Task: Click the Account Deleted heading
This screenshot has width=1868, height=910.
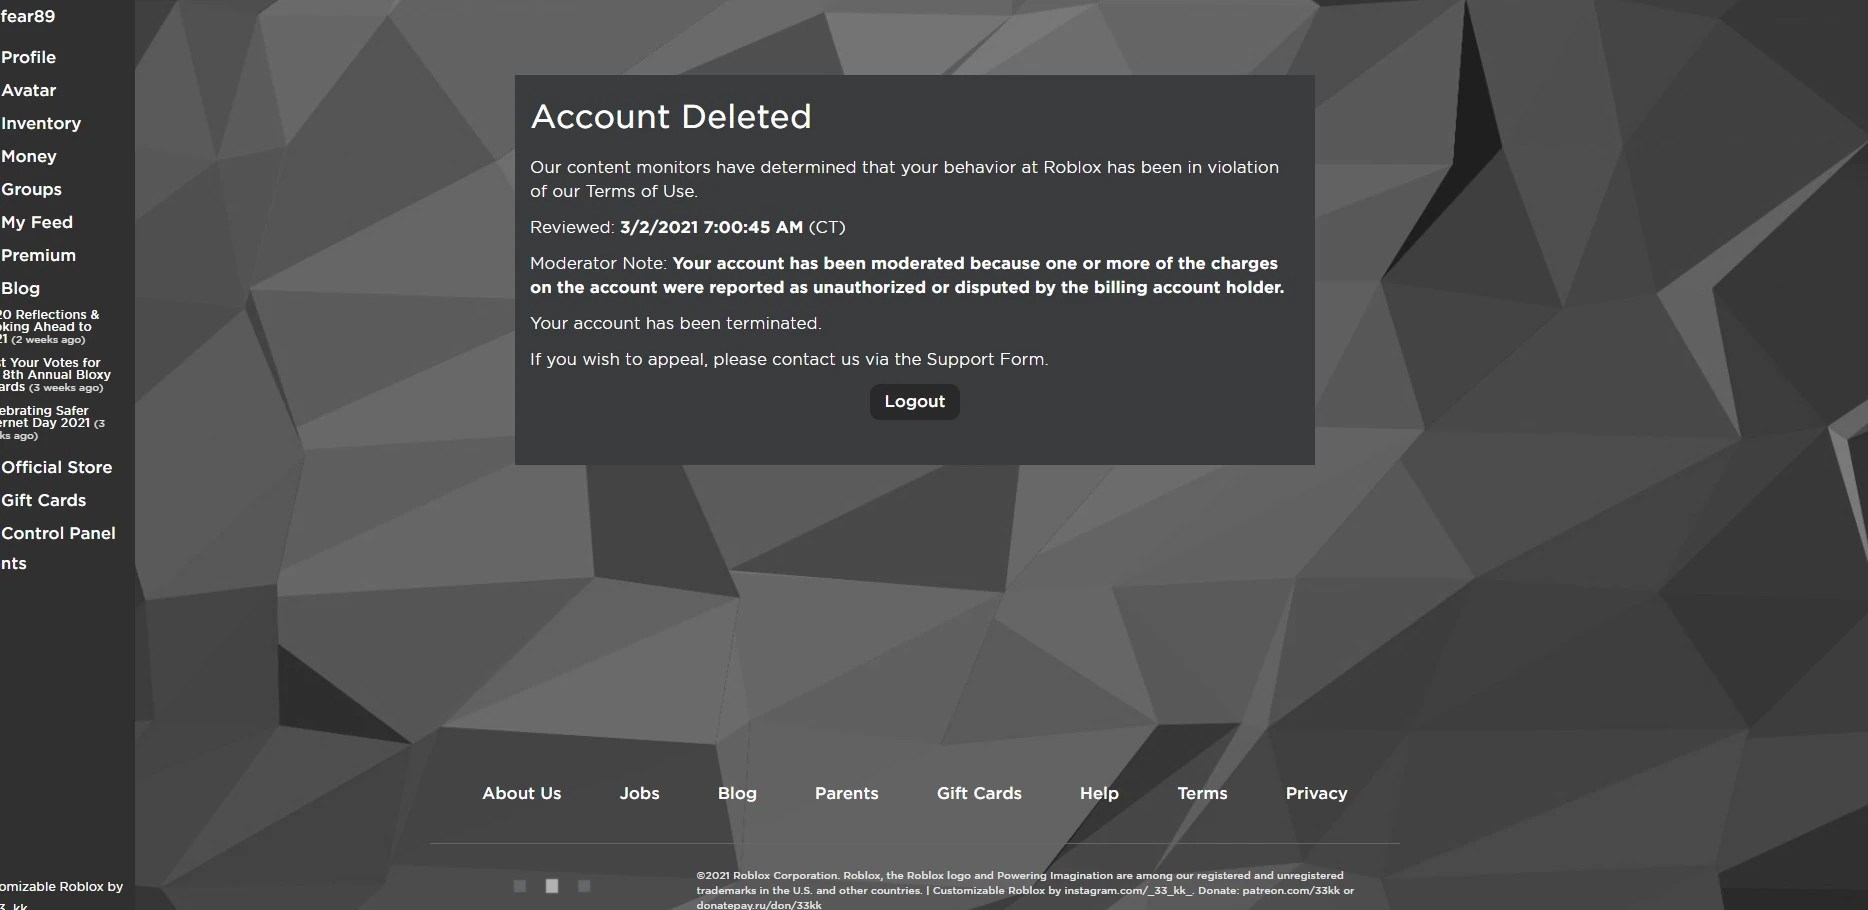Action: coord(671,117)
